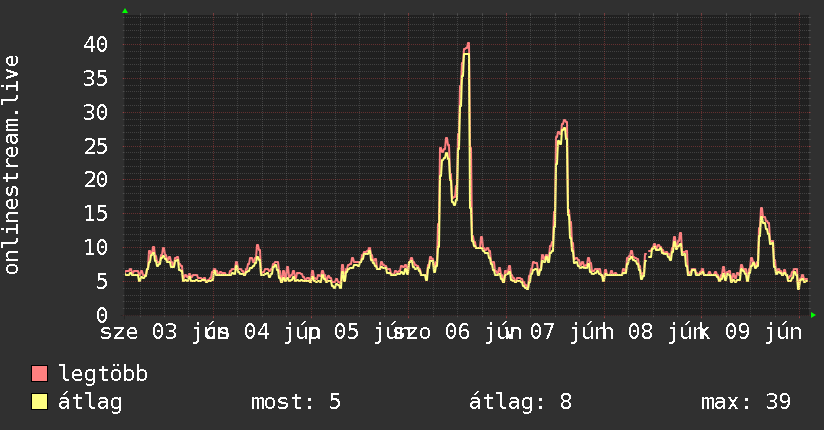Click the x-axis date label 06
Image resolution: width=824 pixels, height=430 pixels.
[x=457, y=332]
